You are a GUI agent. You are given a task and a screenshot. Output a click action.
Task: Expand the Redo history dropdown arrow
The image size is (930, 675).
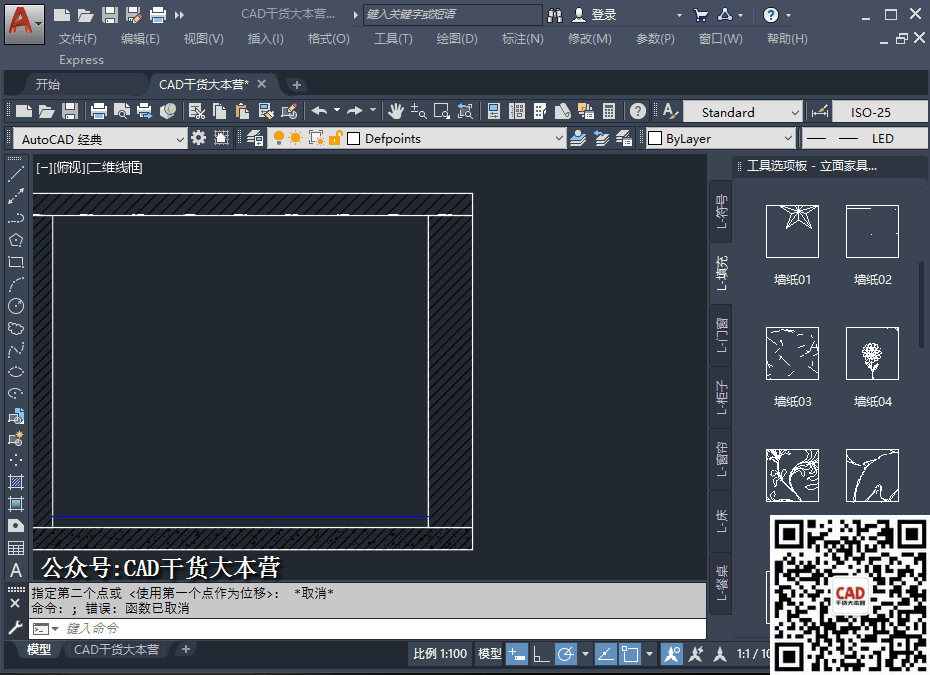[x=372, y=110]
